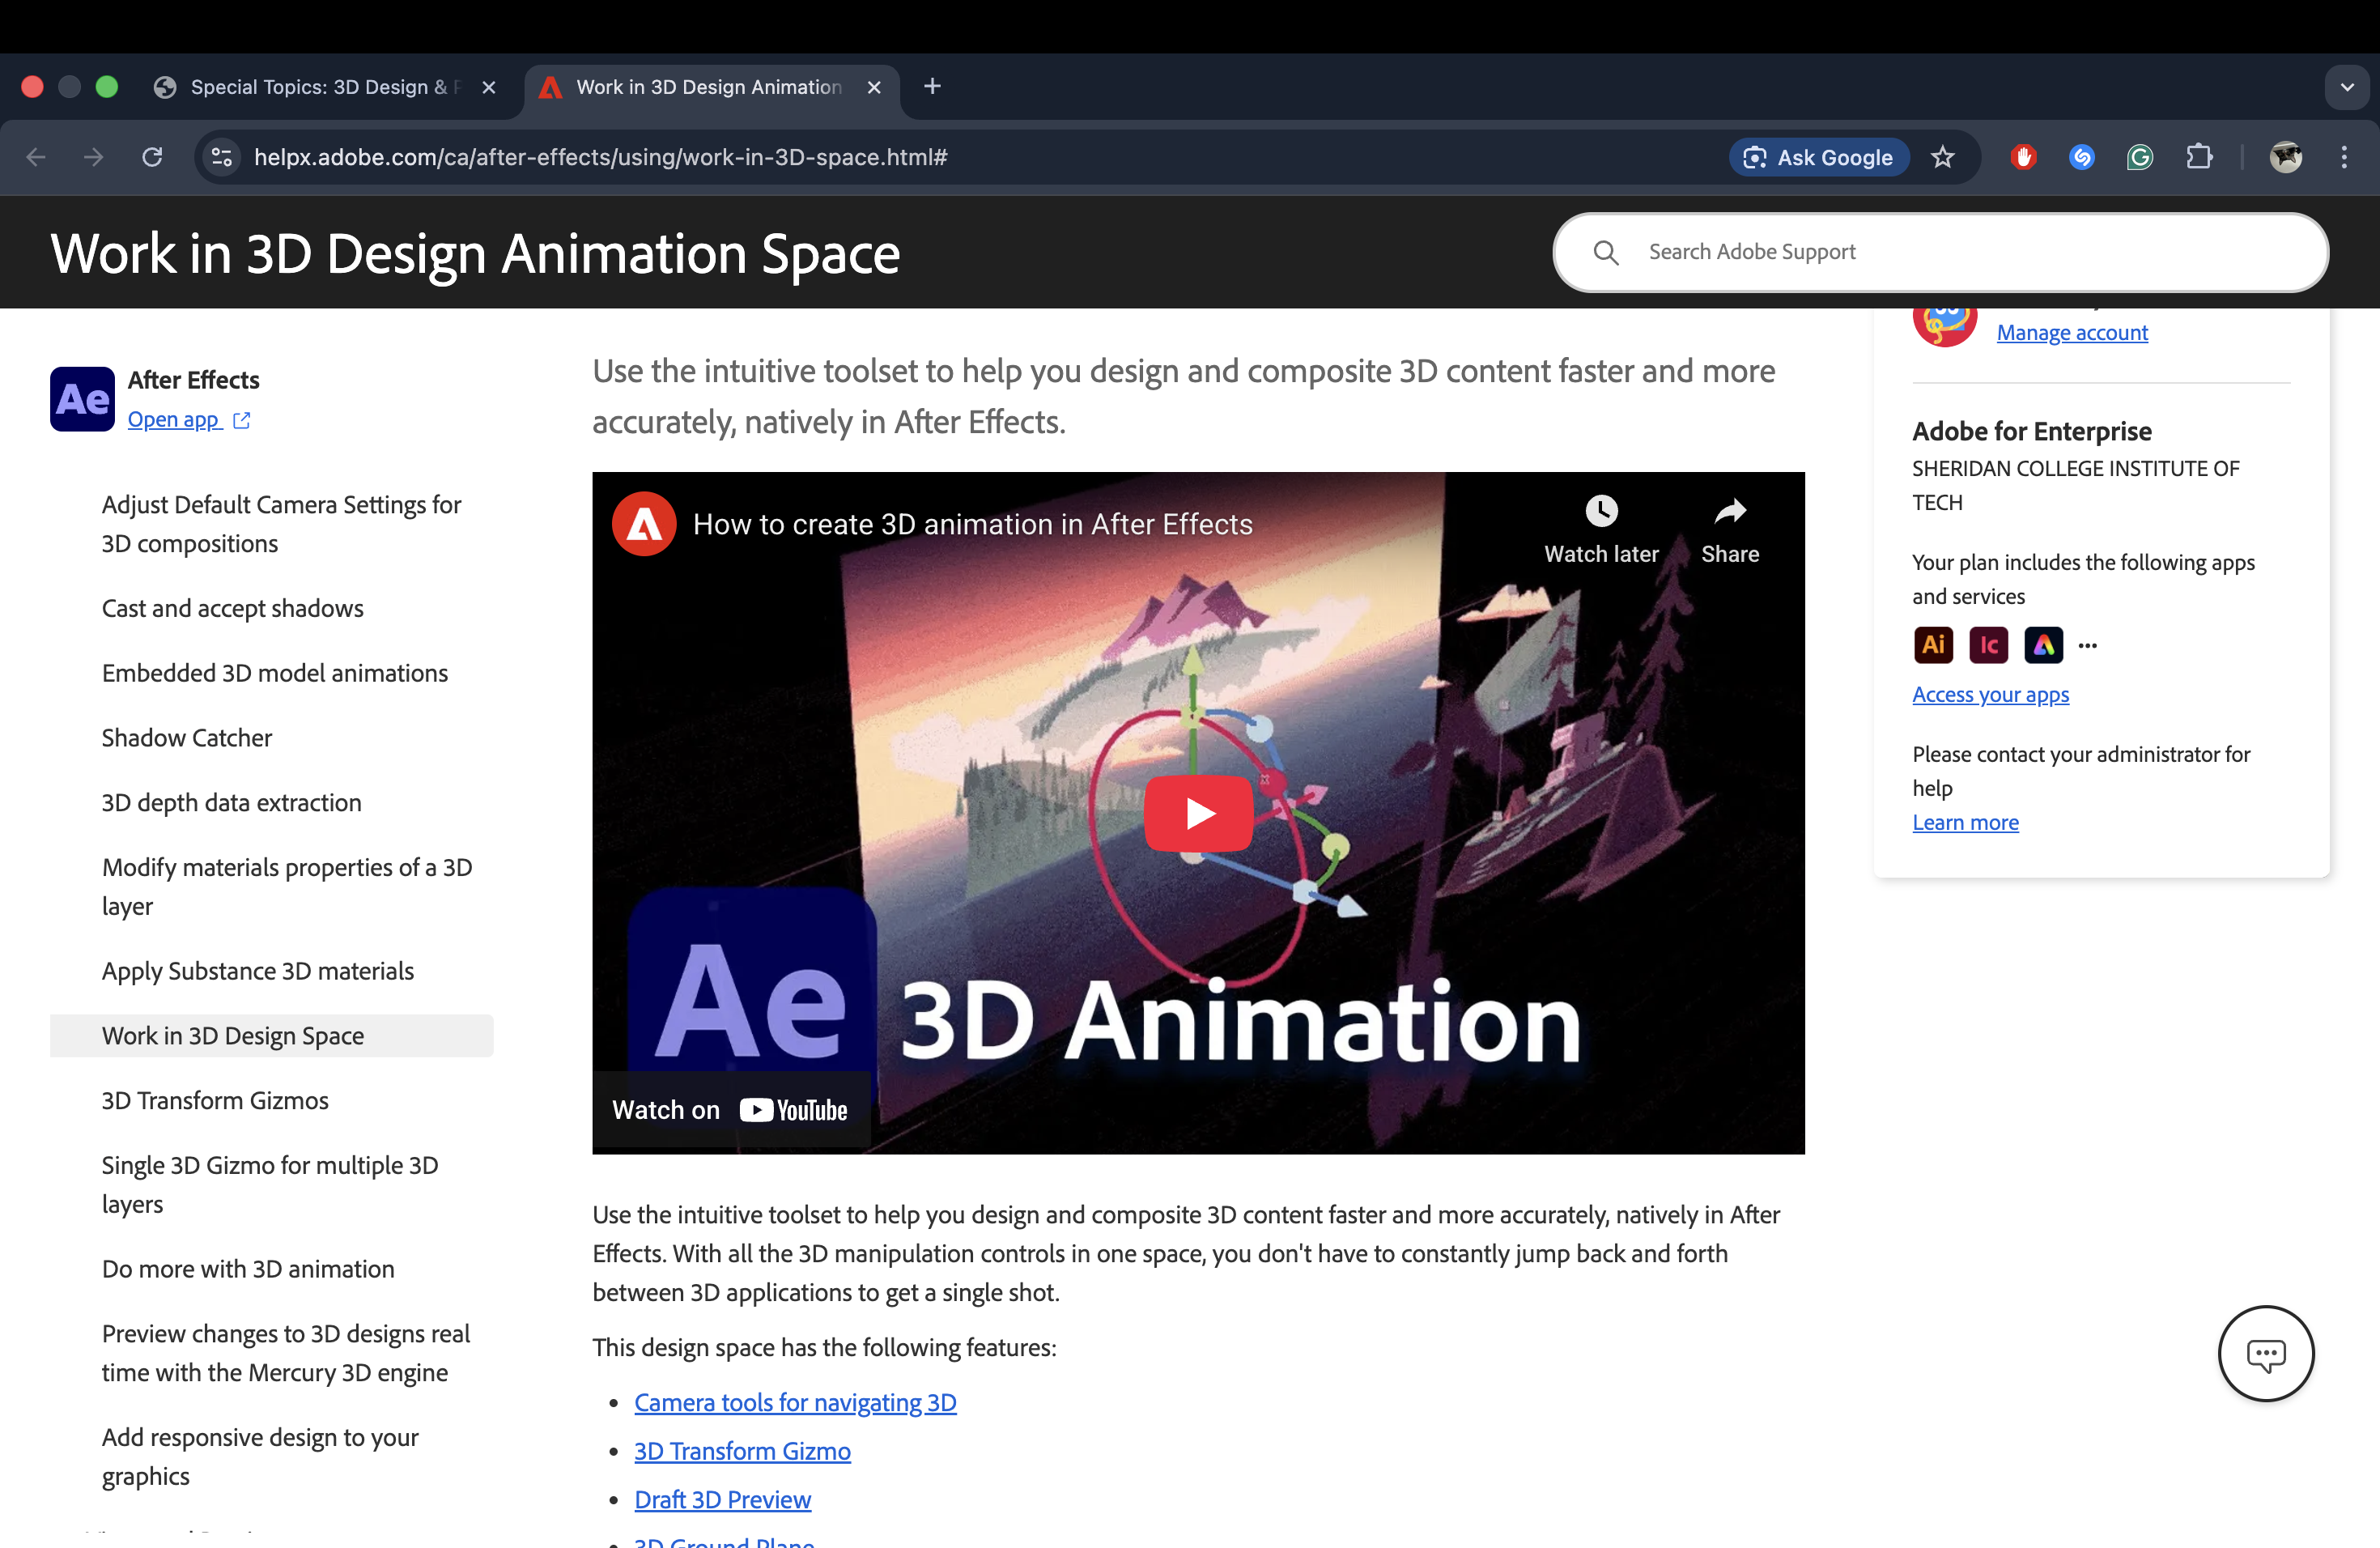Image resolution: width=2380 pixels, height=1548 pixels.
Task: Open site information settings in address bar
Action: (x=221, y=157)
